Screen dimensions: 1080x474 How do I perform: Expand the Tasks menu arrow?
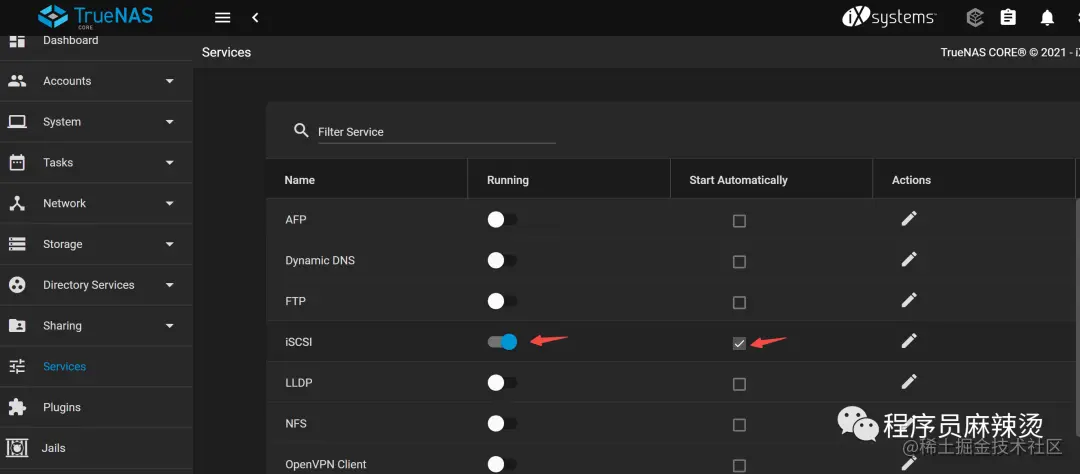(169, 163)
